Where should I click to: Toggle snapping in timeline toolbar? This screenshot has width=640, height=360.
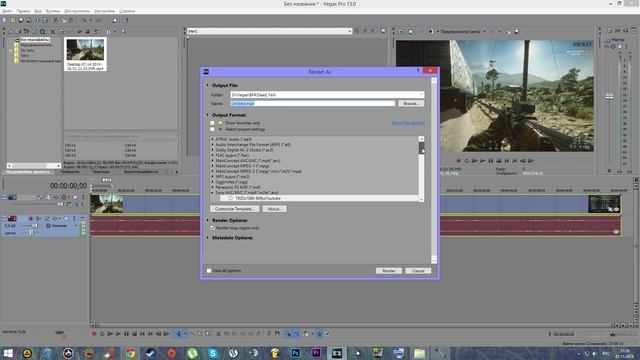tap(288, 334)
